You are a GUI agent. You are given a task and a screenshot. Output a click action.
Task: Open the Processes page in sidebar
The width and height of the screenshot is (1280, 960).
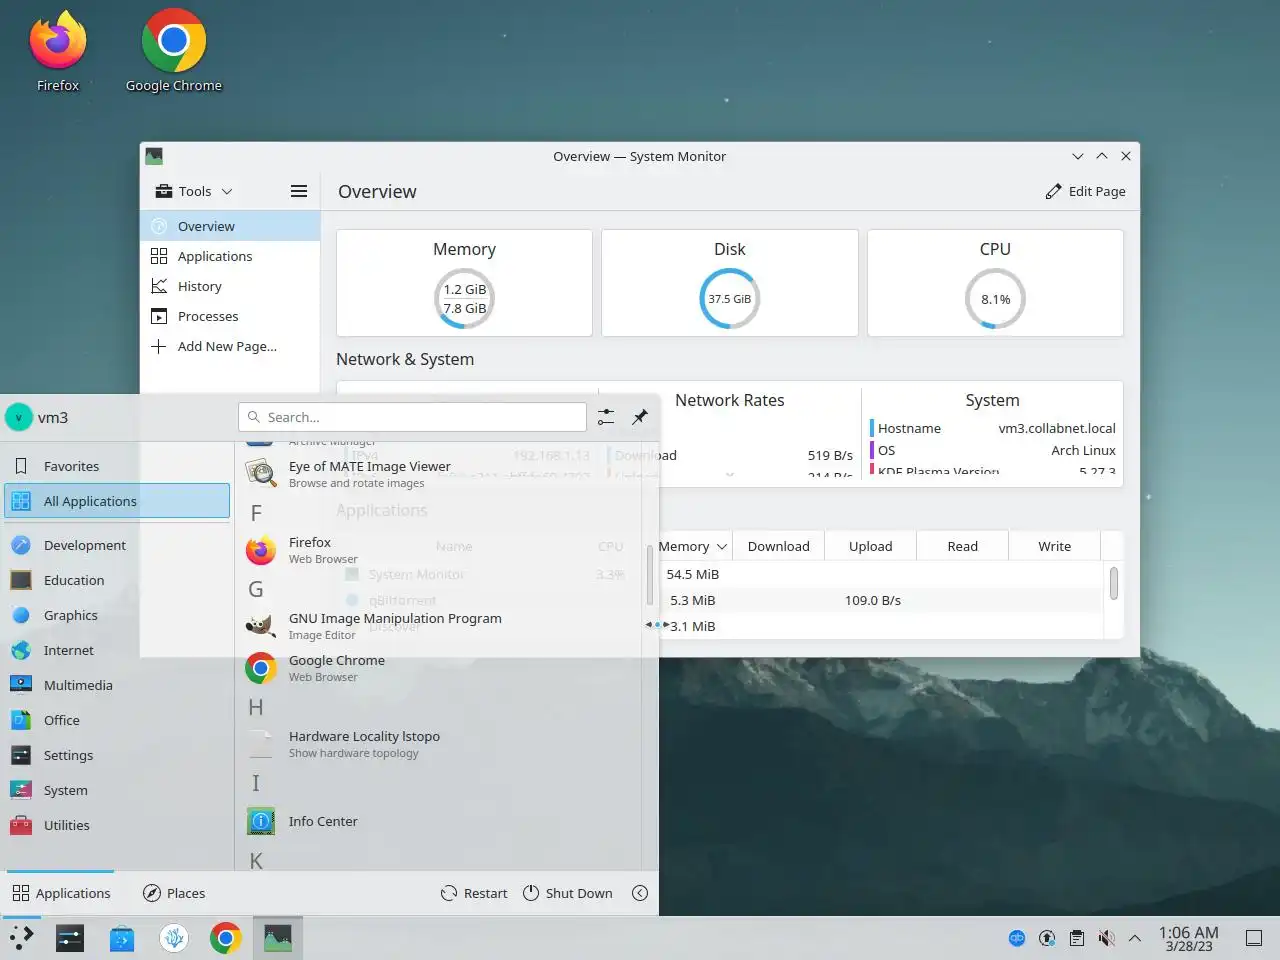pyautogui.click(x=230, y=316)
